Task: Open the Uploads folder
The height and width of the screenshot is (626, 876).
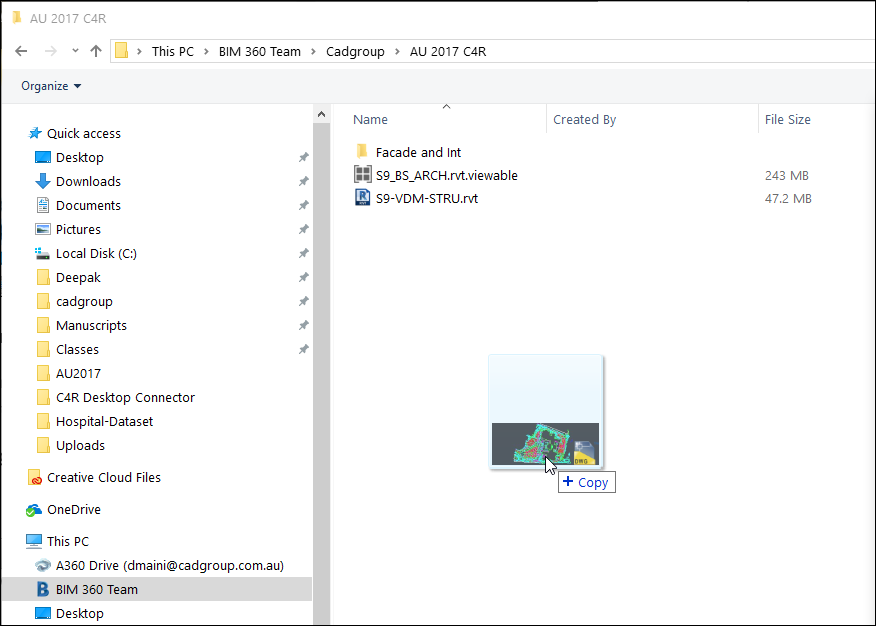Action: 80,446
